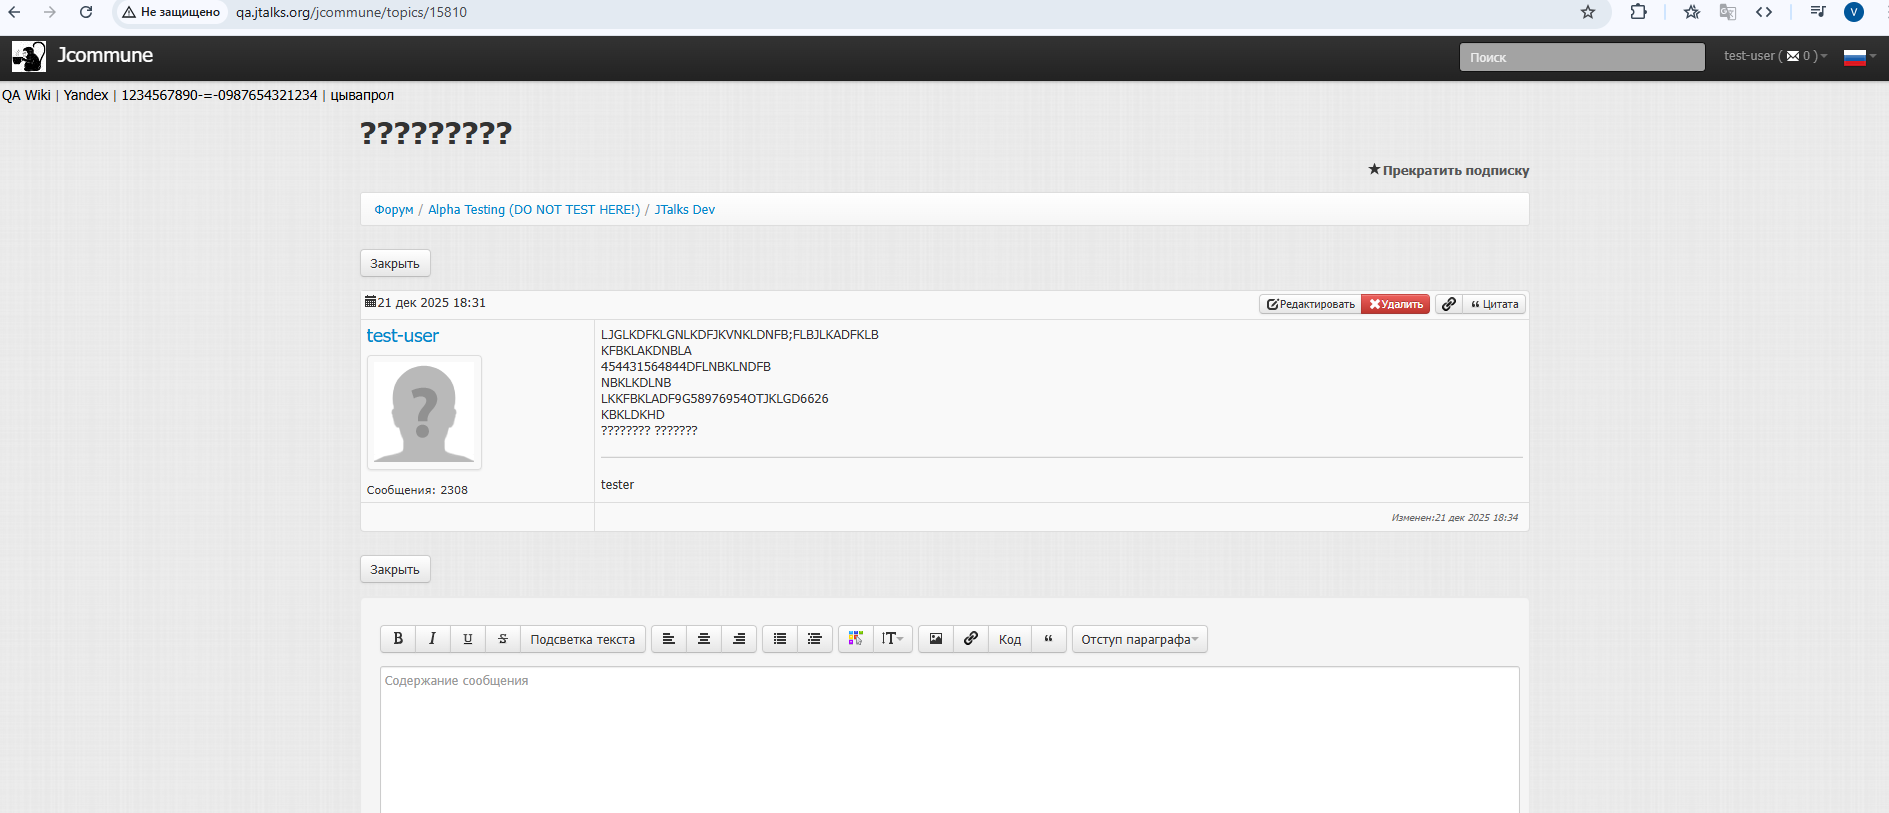Insert a link in the editor toolbar
This screenshot has height=813, width=1889.
point(970,639)
